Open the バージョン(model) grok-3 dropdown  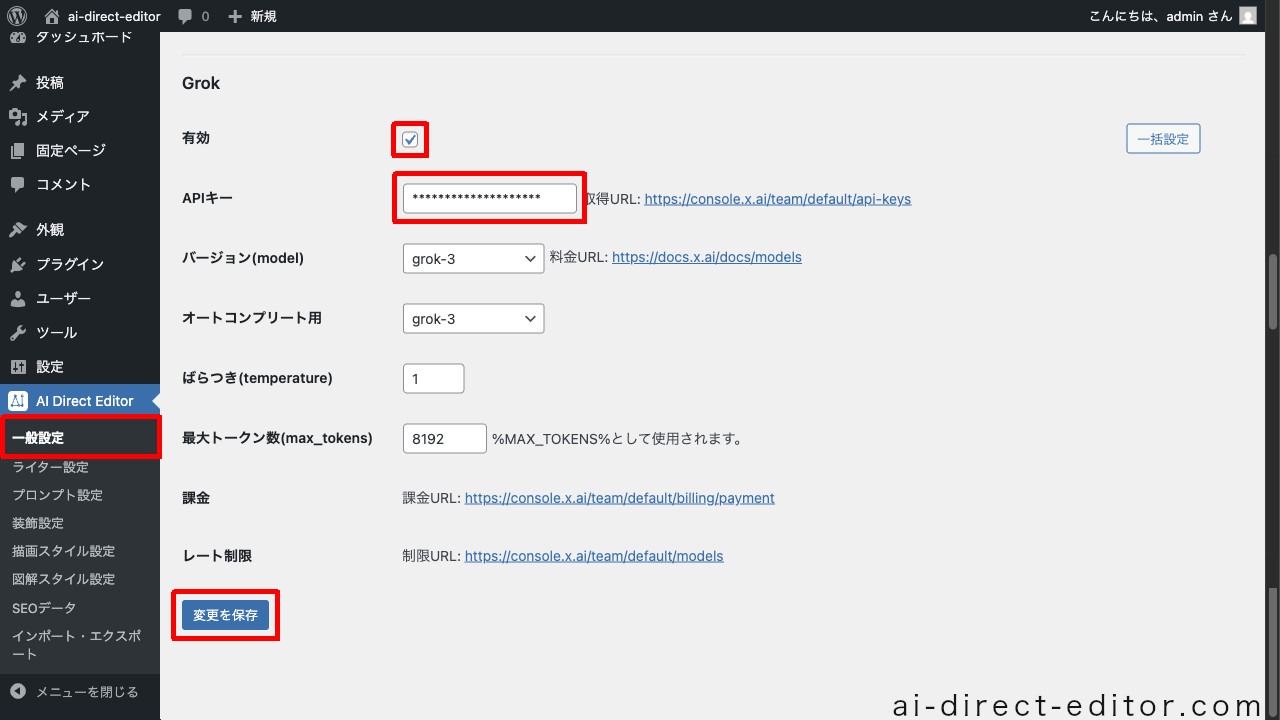pos(473,258)
